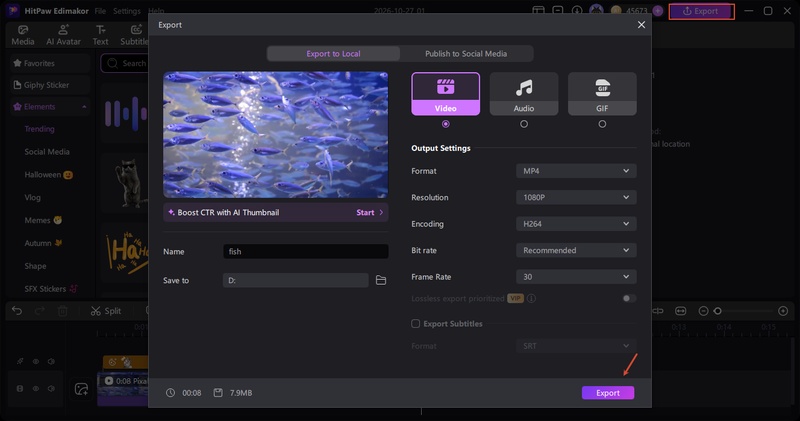800x421 pixels.
Task: Select the Autumn category
Action: tap(43, 243)
